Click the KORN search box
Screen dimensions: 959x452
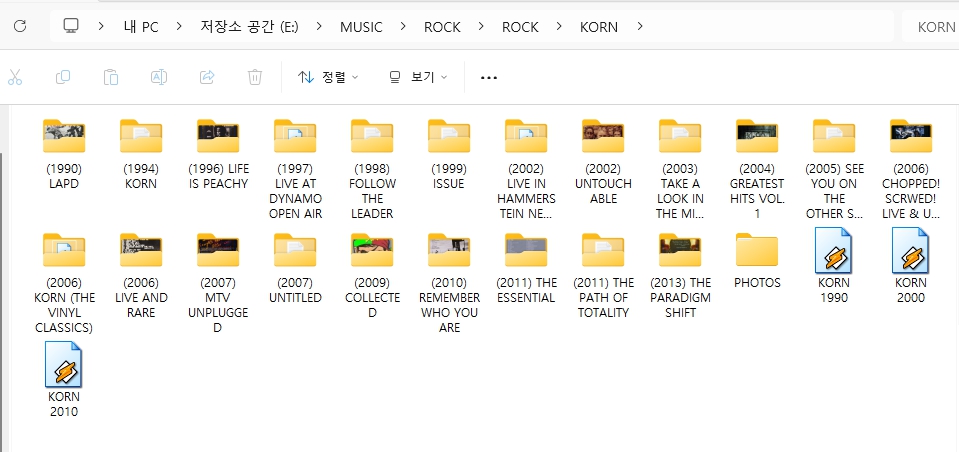point(930,27)
